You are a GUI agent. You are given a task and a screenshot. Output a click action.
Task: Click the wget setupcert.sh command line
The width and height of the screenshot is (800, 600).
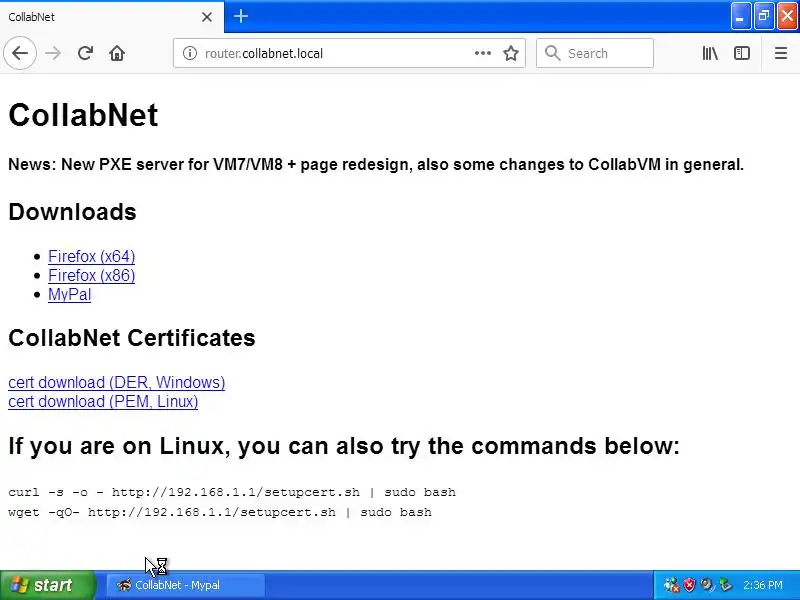pos(220,512)
